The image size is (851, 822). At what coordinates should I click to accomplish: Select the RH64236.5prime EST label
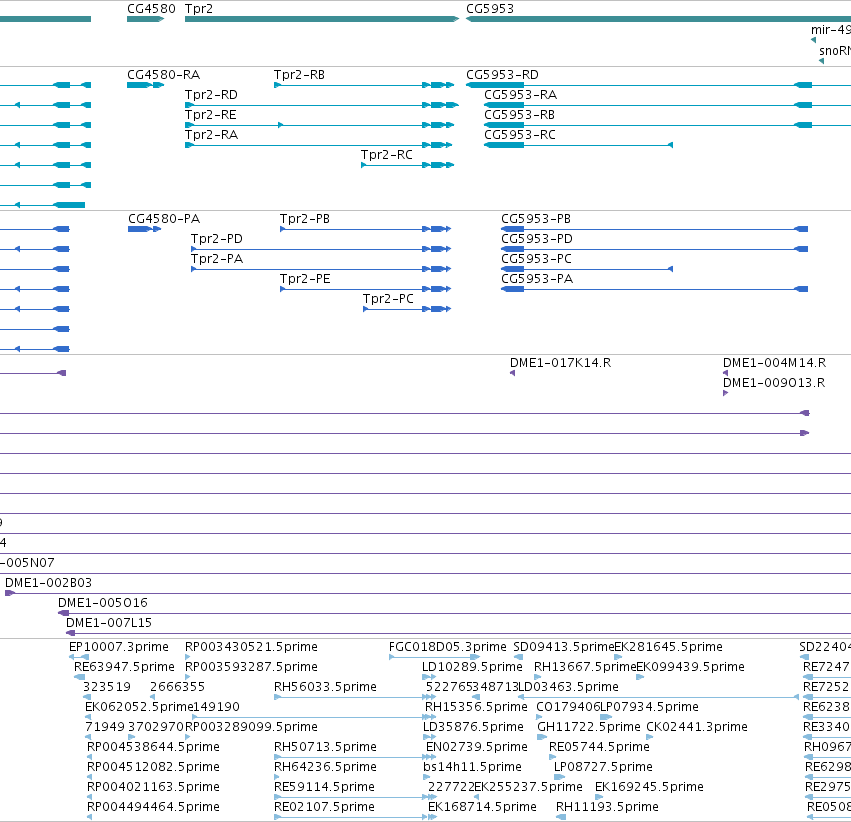325,768
